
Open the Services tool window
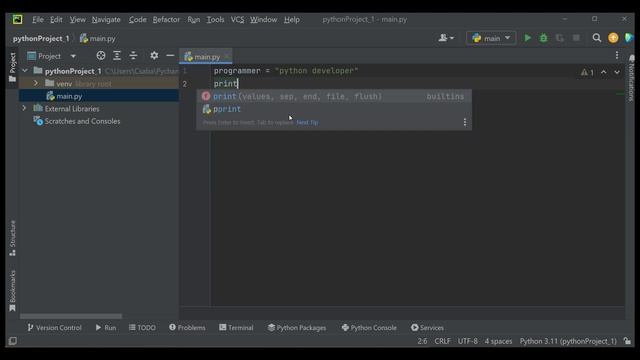click(427, 327)
